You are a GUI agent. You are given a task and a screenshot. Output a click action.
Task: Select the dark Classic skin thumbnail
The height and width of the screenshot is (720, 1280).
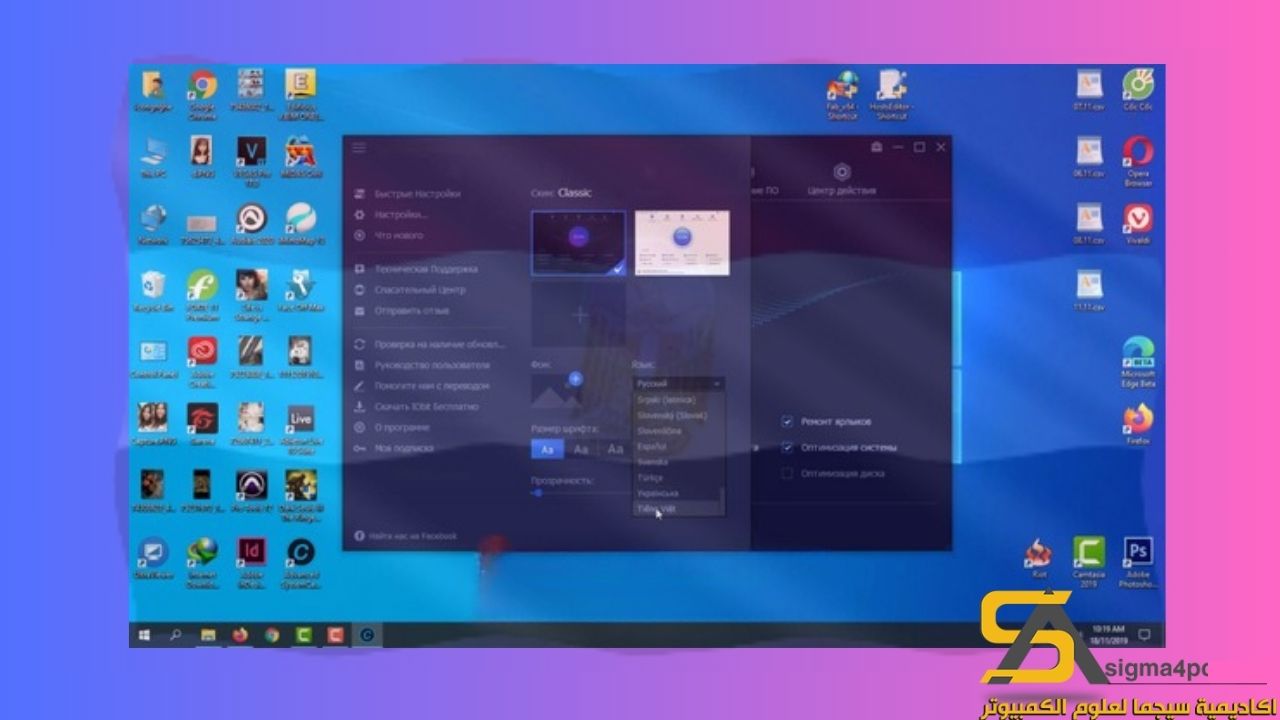coord(579,243)
